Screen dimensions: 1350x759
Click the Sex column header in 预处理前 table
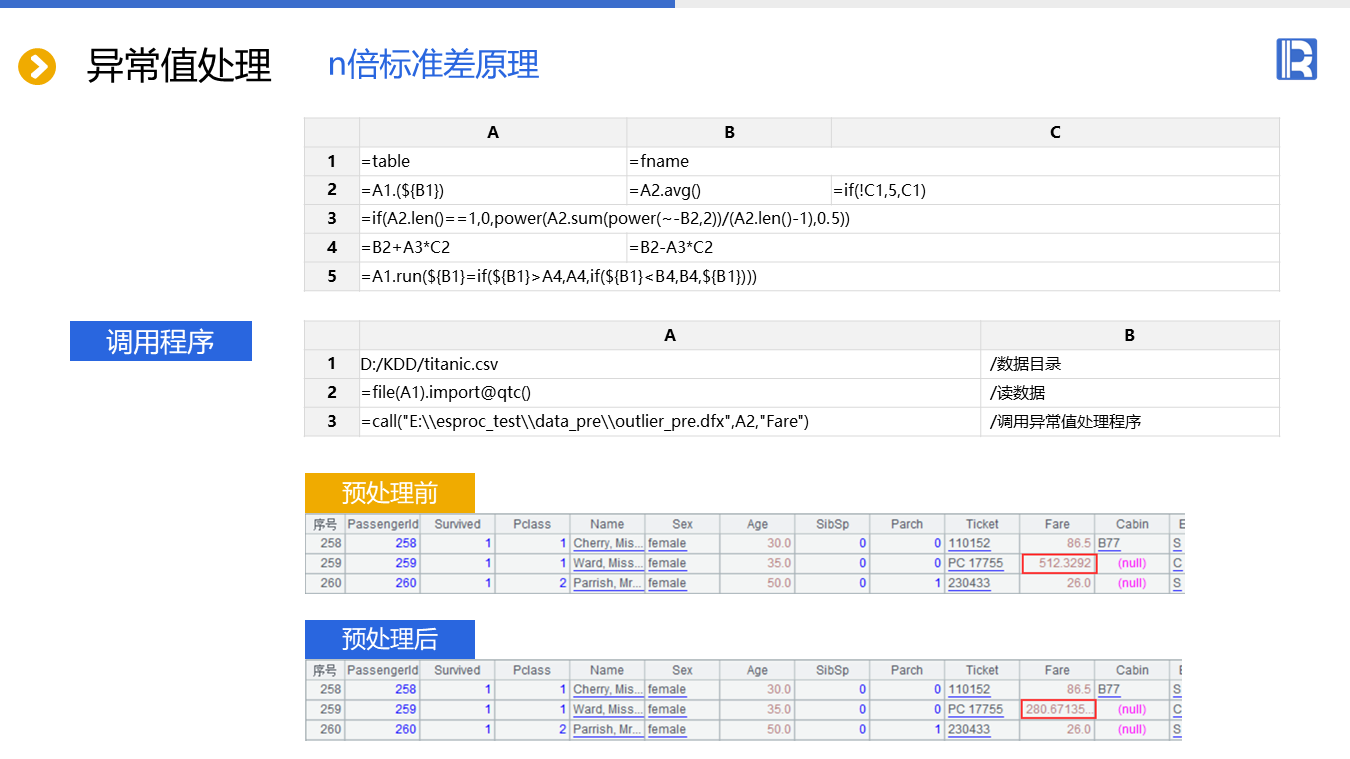coord(682,524)
